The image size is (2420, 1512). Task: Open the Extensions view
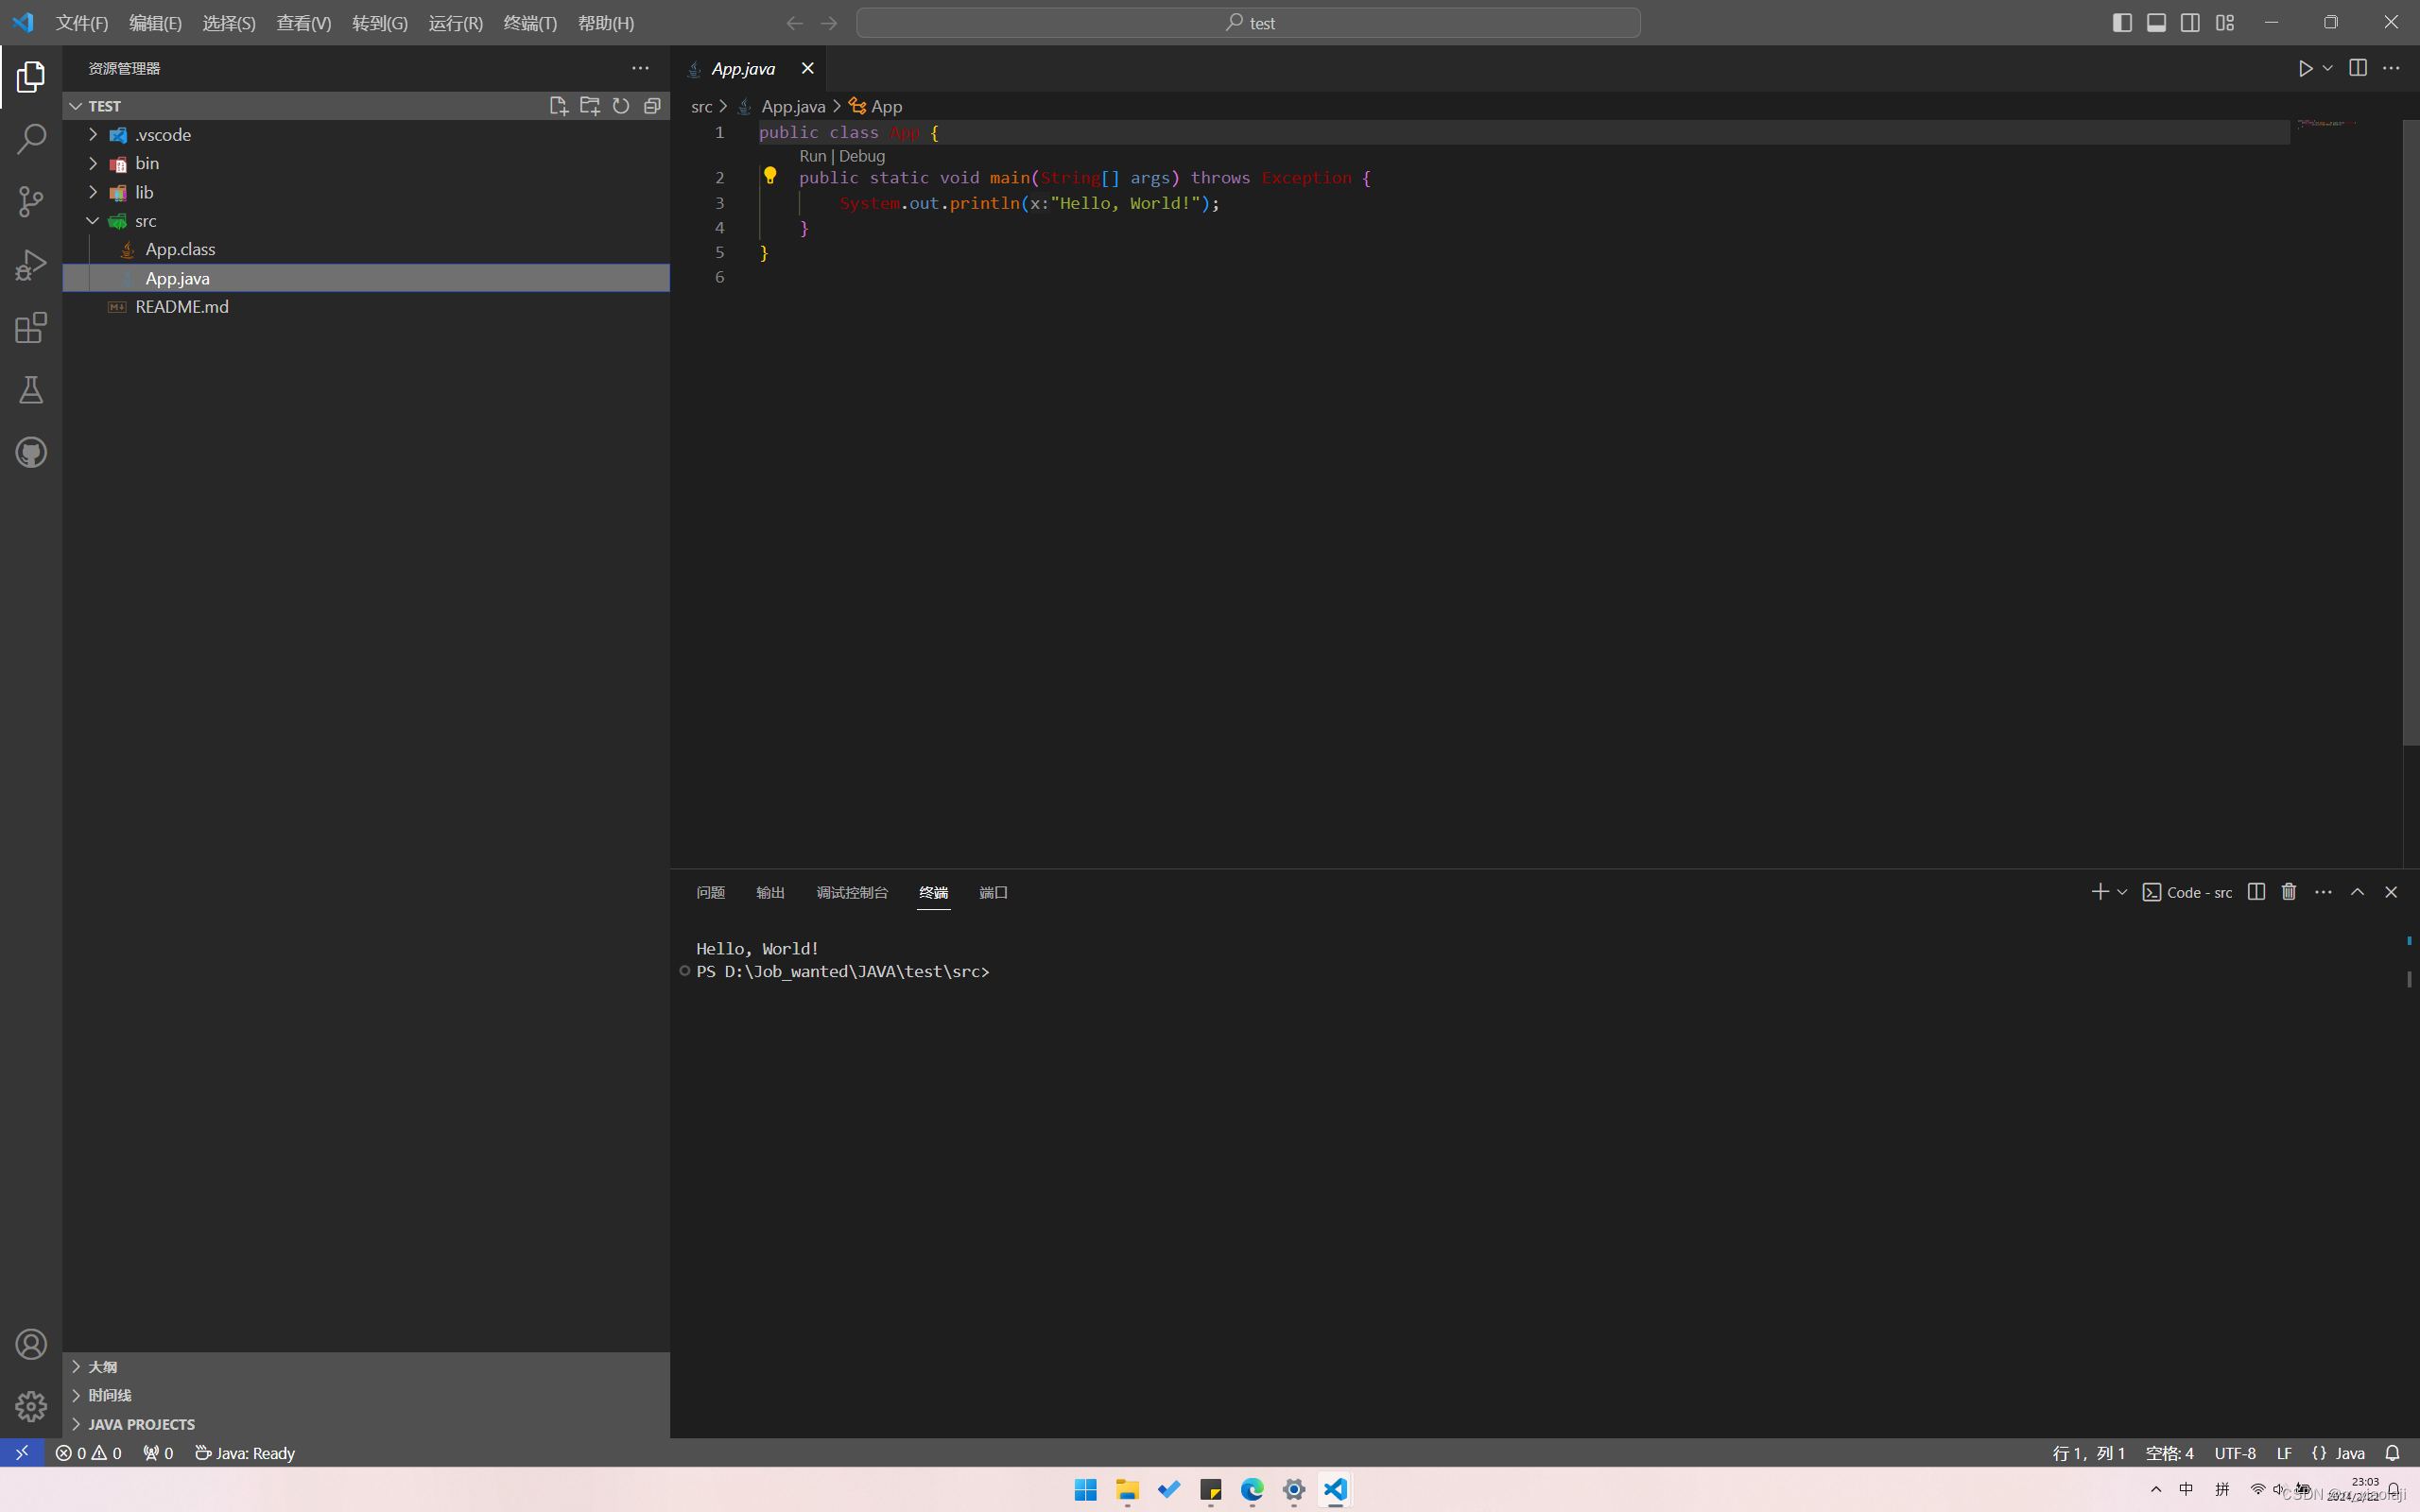30,327
